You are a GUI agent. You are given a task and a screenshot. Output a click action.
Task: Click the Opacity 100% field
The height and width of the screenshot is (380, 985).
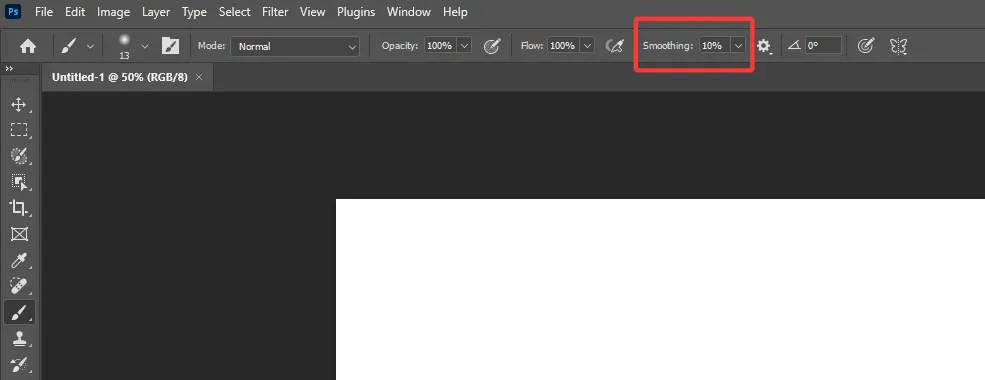point(440,46)
